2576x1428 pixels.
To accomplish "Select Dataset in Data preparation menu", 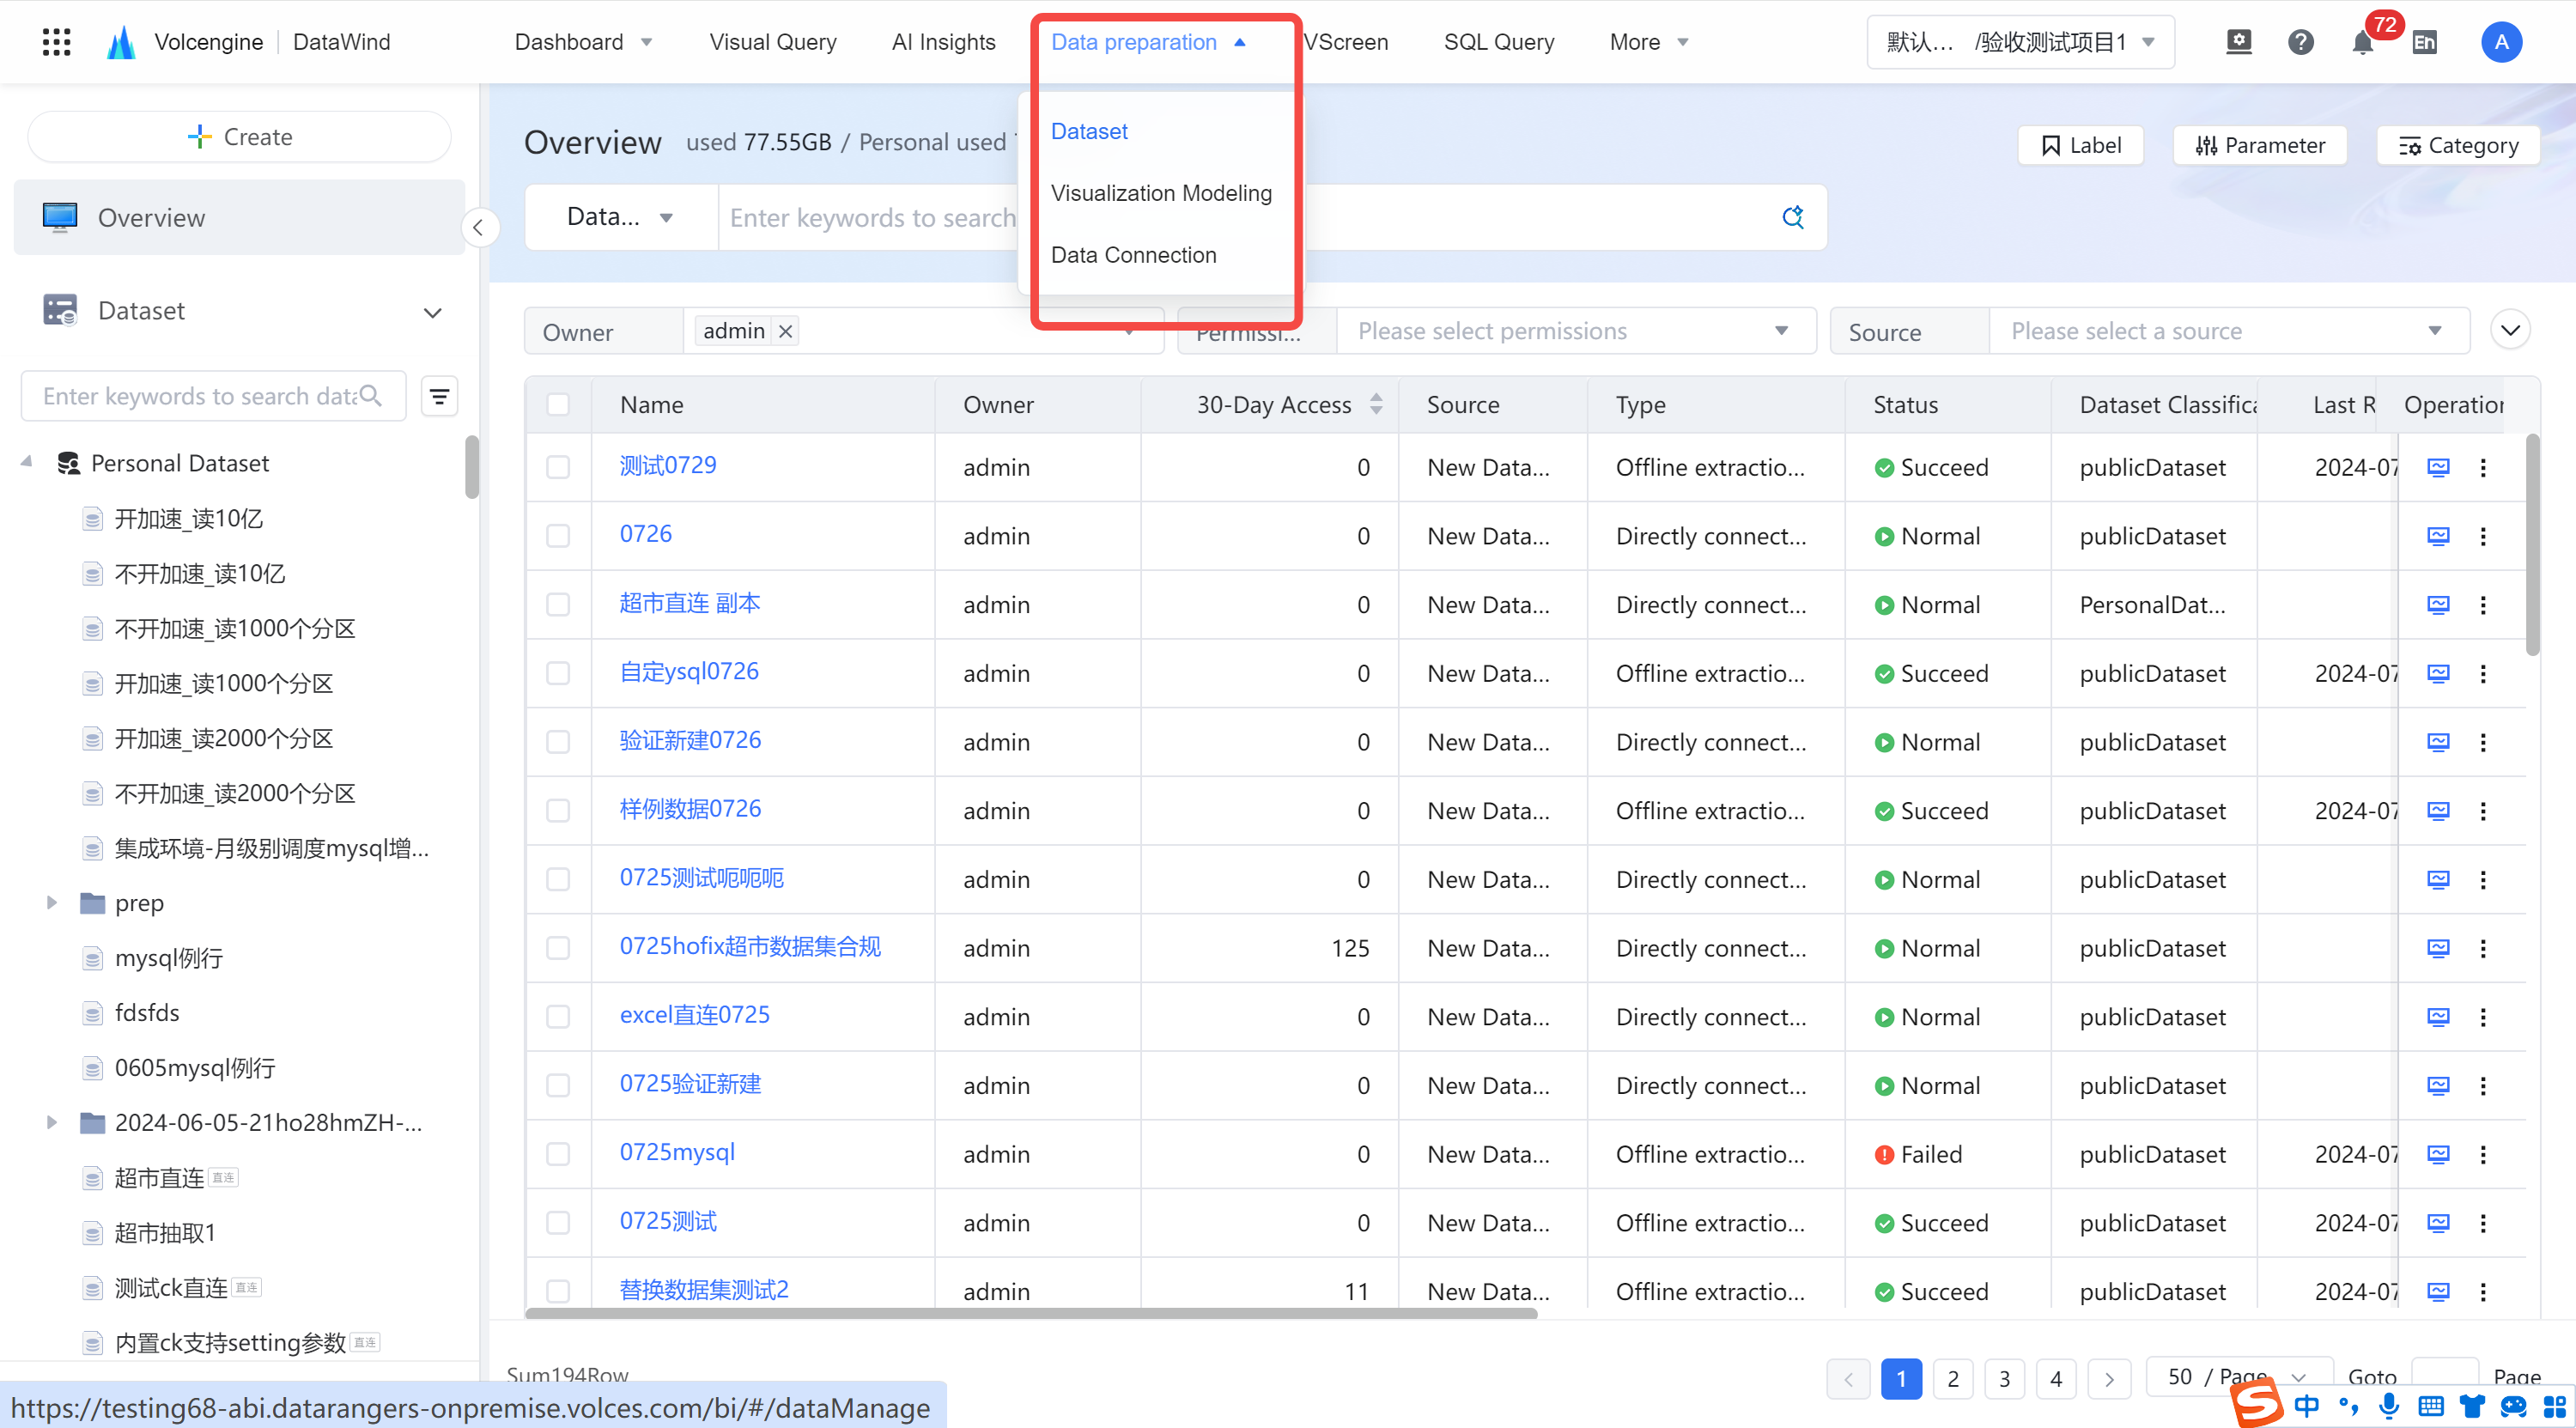I will coord(1088,131).
